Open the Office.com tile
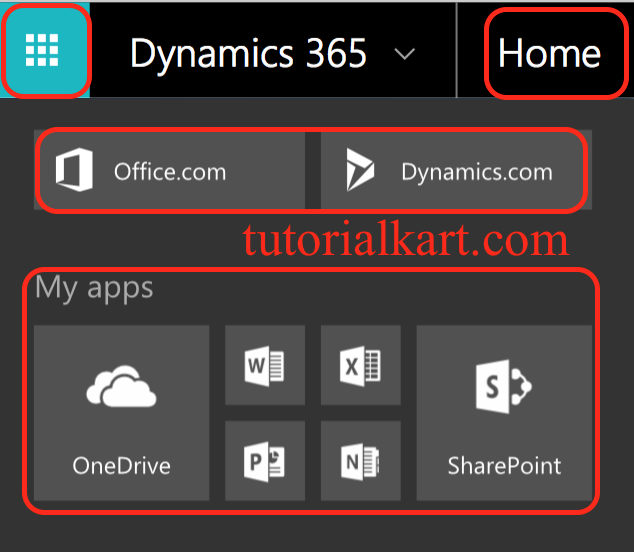Image resolution: width=634 pixels, height=552 pixels. coord(169,170)
